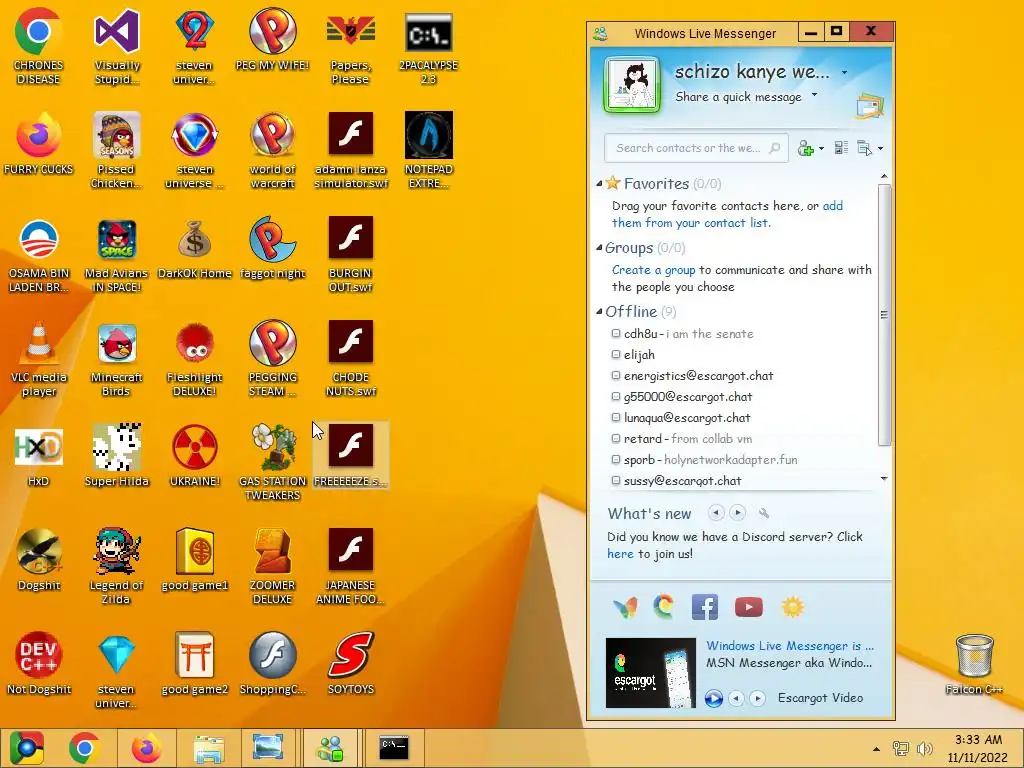The width and height of the screenshot is (1024, 768).
Task: Click the Escargot video thumbnail
Action: tap(650, 673)
